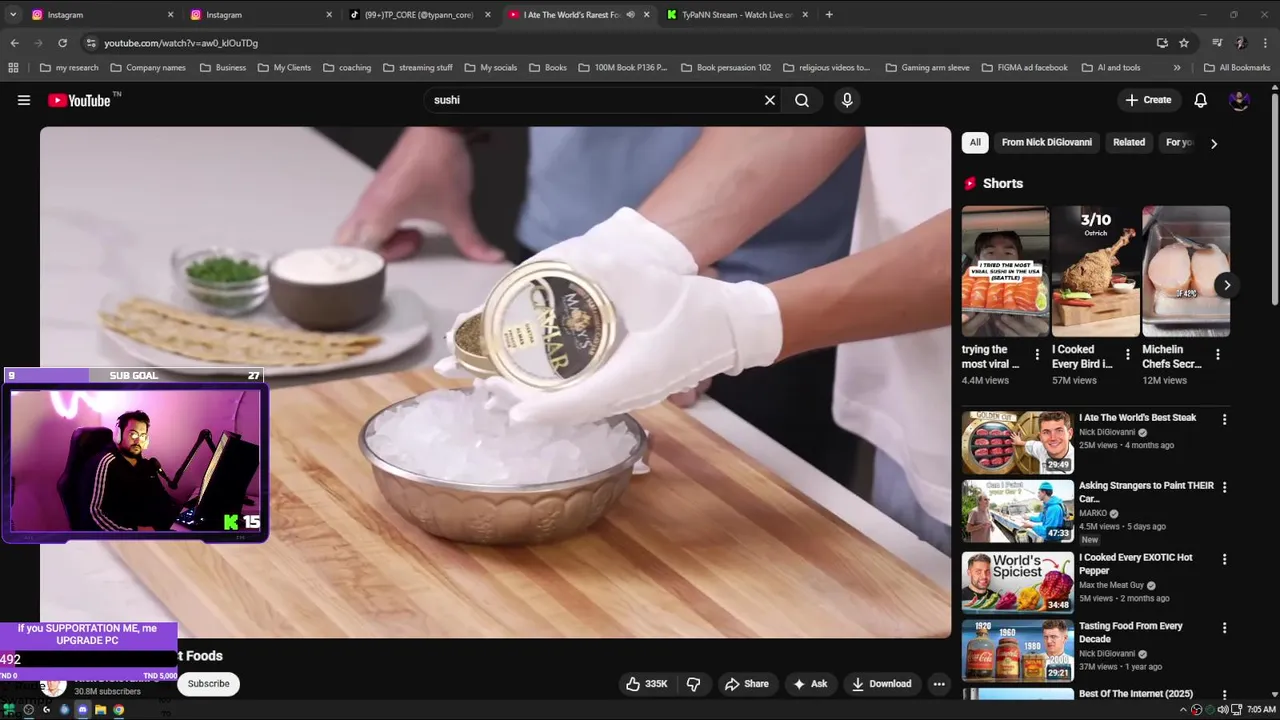Reload the current page
This screenshot has height=720, width=1280.
click(x=62, y=43)
